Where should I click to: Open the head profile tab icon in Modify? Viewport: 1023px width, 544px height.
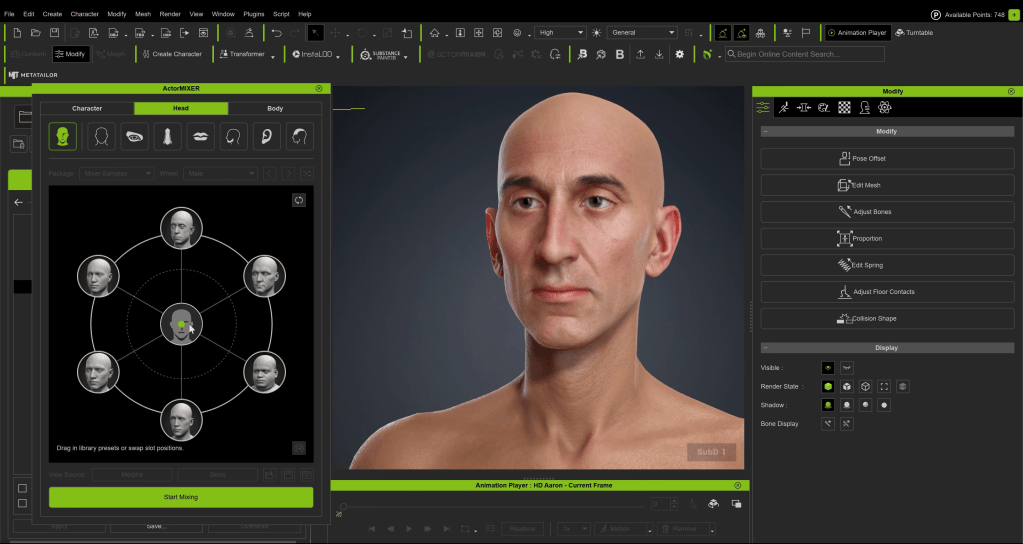[x=864, y=108]
